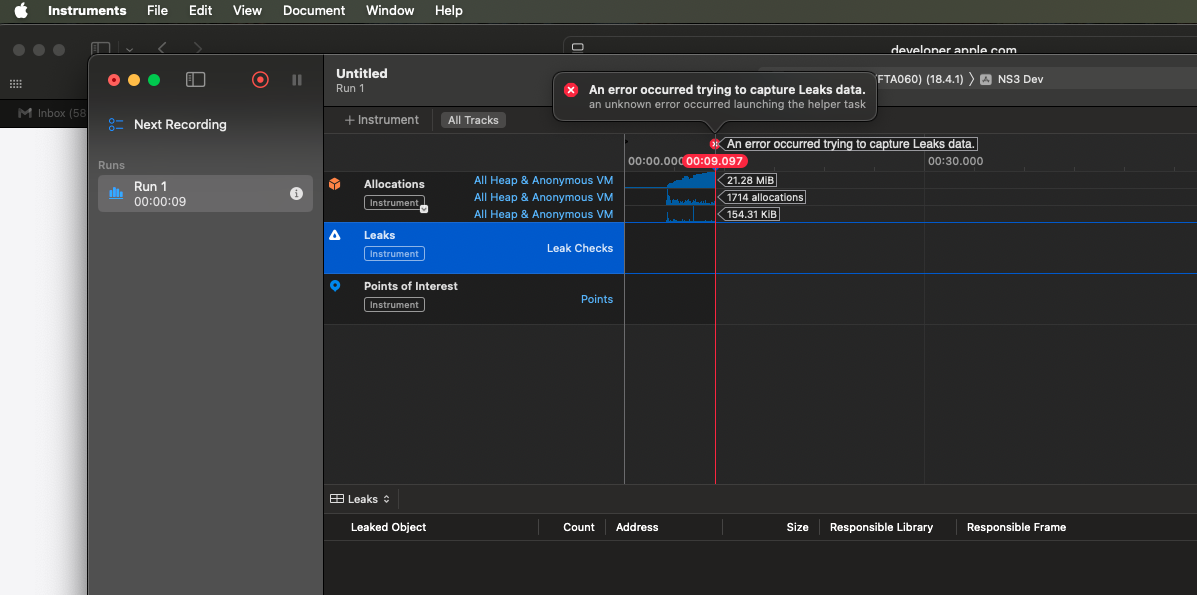Sort by the Address column header
The height and width of the screenshot is (595, 1197).
(x=637, y=527)
